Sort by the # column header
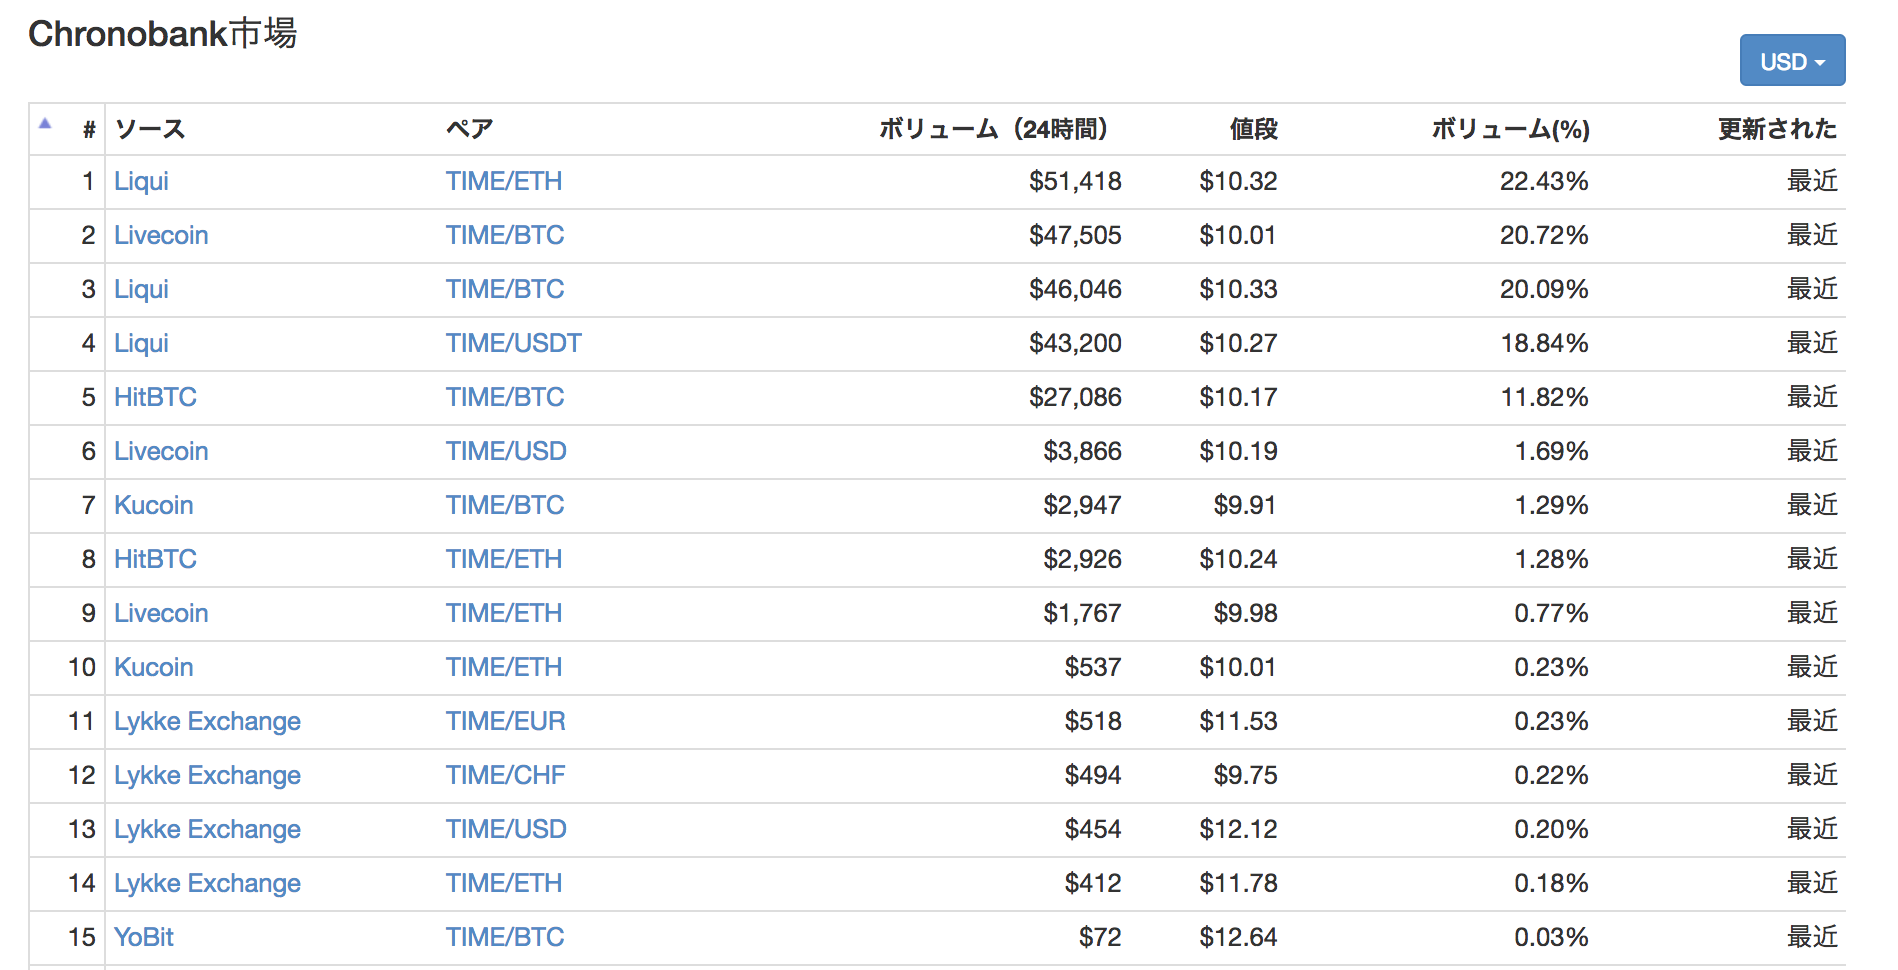The height and width of the screenshot is (970, 1898). coord(89,129)
